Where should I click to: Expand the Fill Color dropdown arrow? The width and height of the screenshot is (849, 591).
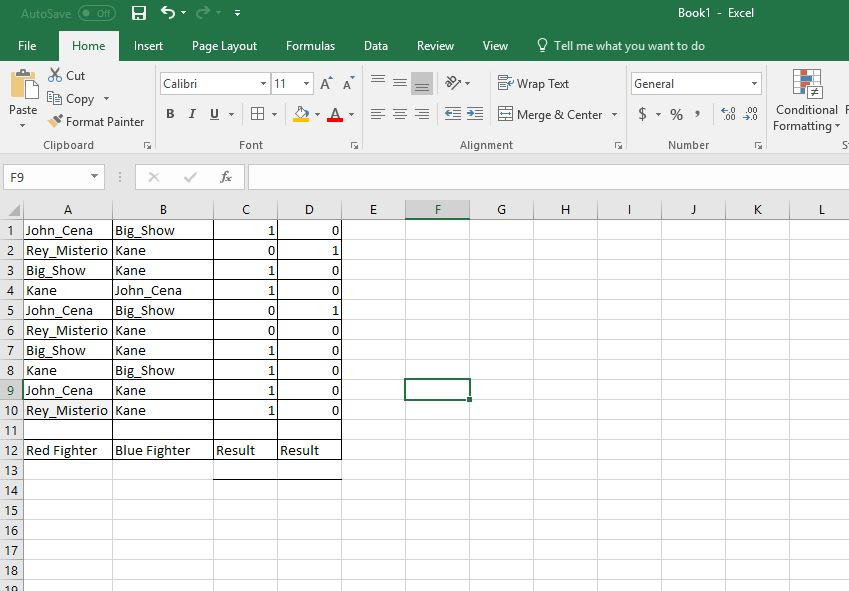click(x=317, y=115)
